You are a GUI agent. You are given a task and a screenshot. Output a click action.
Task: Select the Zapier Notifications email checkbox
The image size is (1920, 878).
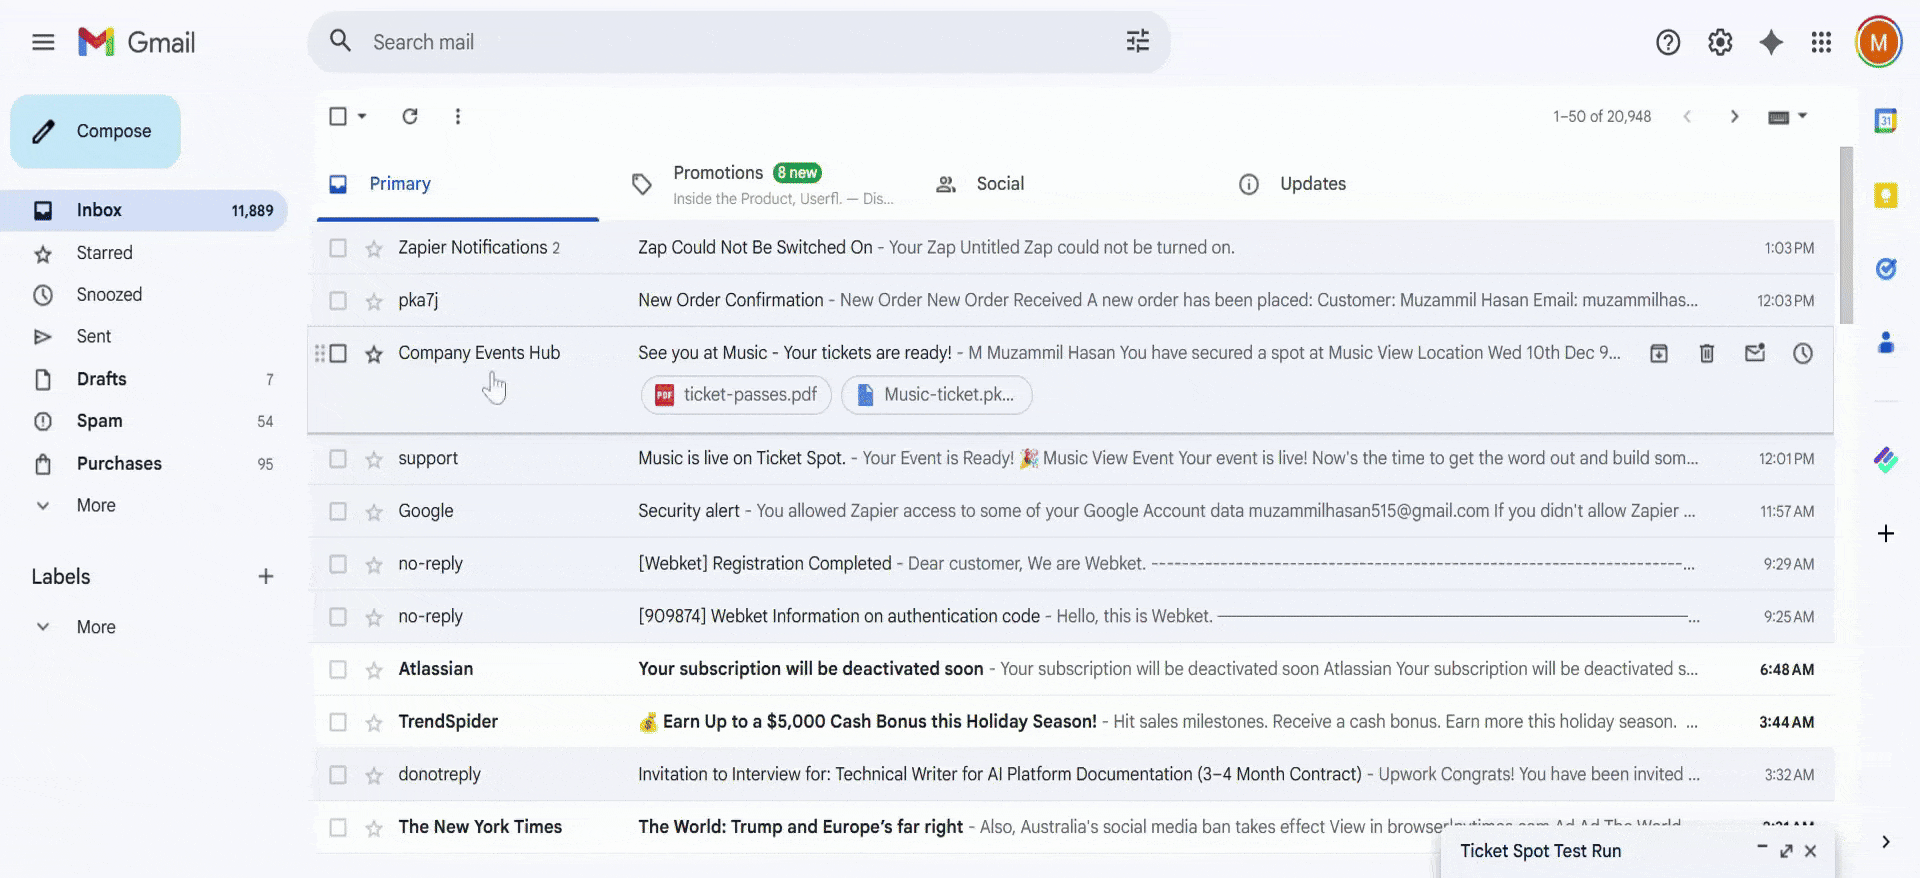[338, 248]
